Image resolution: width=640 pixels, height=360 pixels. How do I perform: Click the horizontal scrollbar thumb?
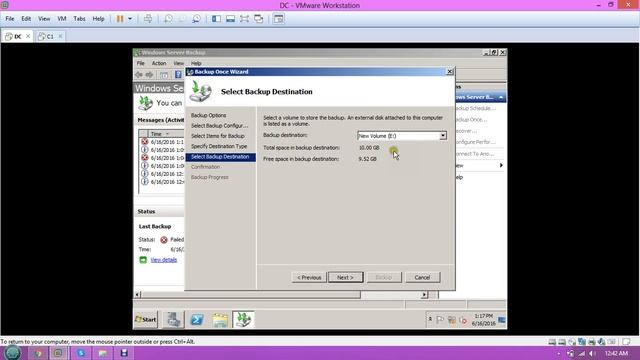coord(251,294)
